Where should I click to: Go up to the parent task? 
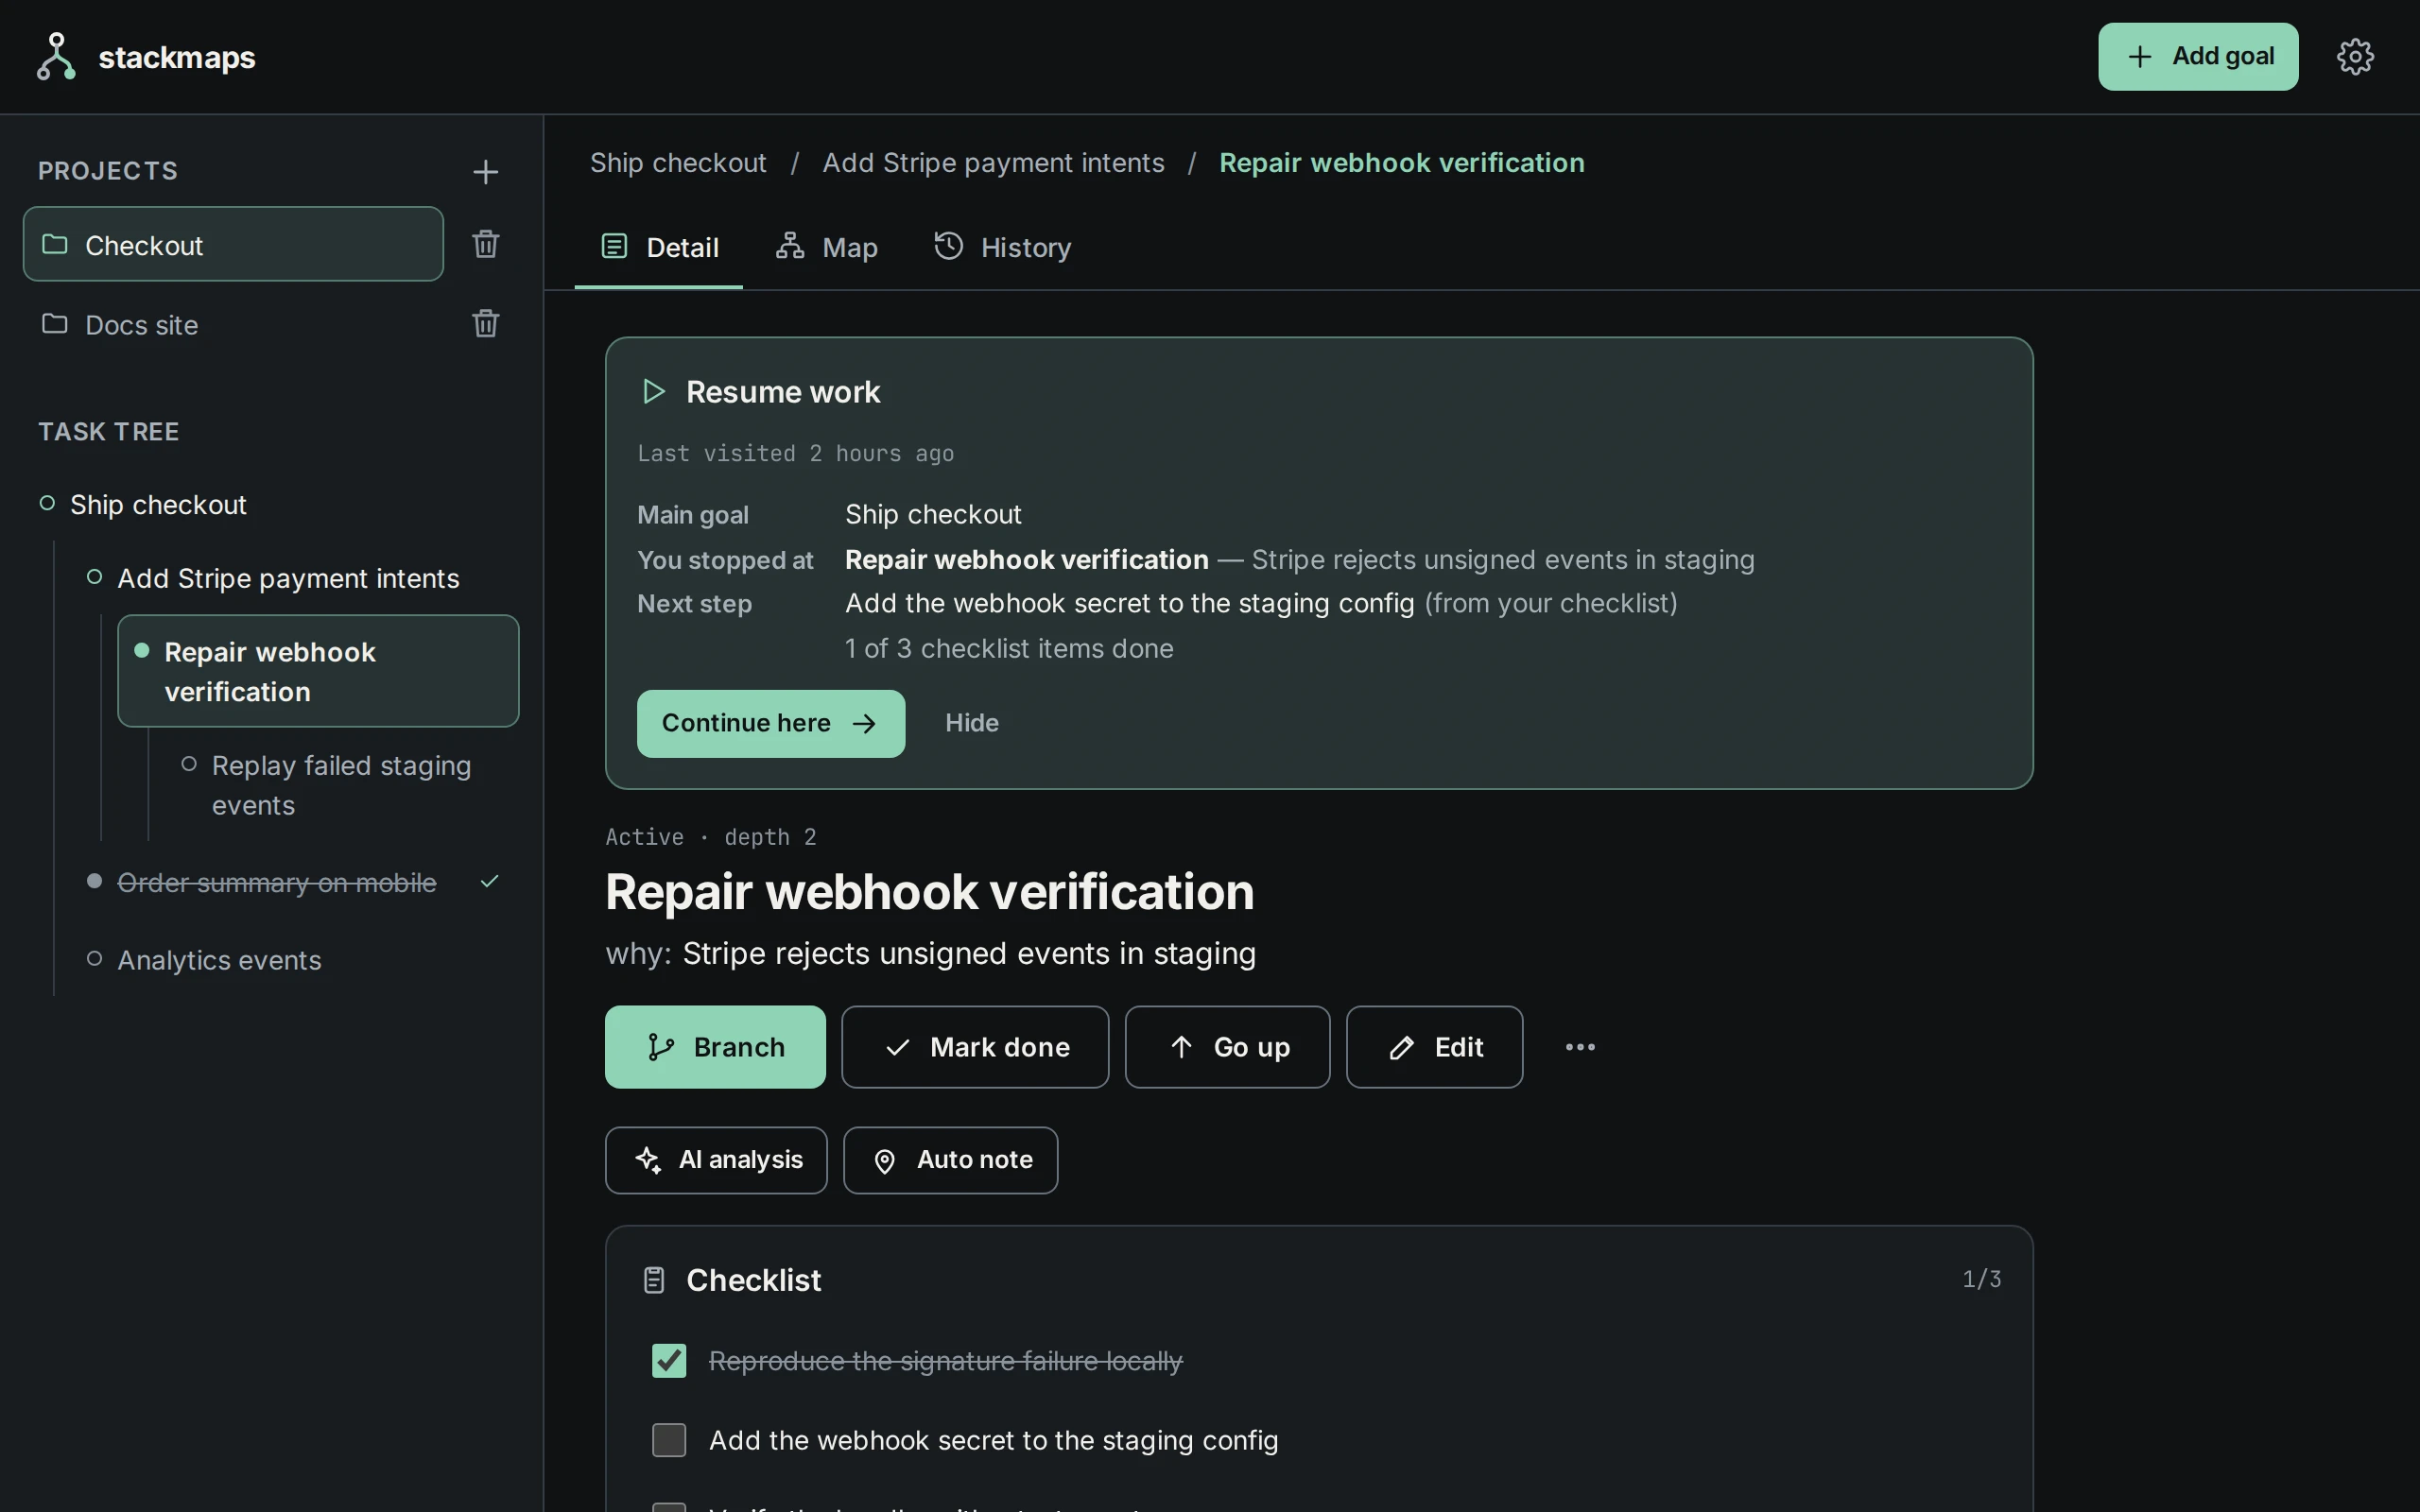pos(1227,1047)
